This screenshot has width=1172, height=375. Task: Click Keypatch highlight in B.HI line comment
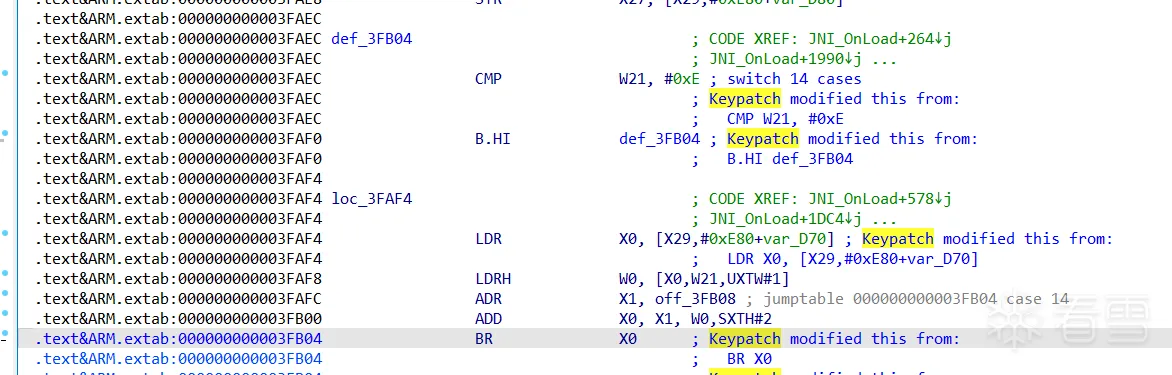(x=763, y=139)
